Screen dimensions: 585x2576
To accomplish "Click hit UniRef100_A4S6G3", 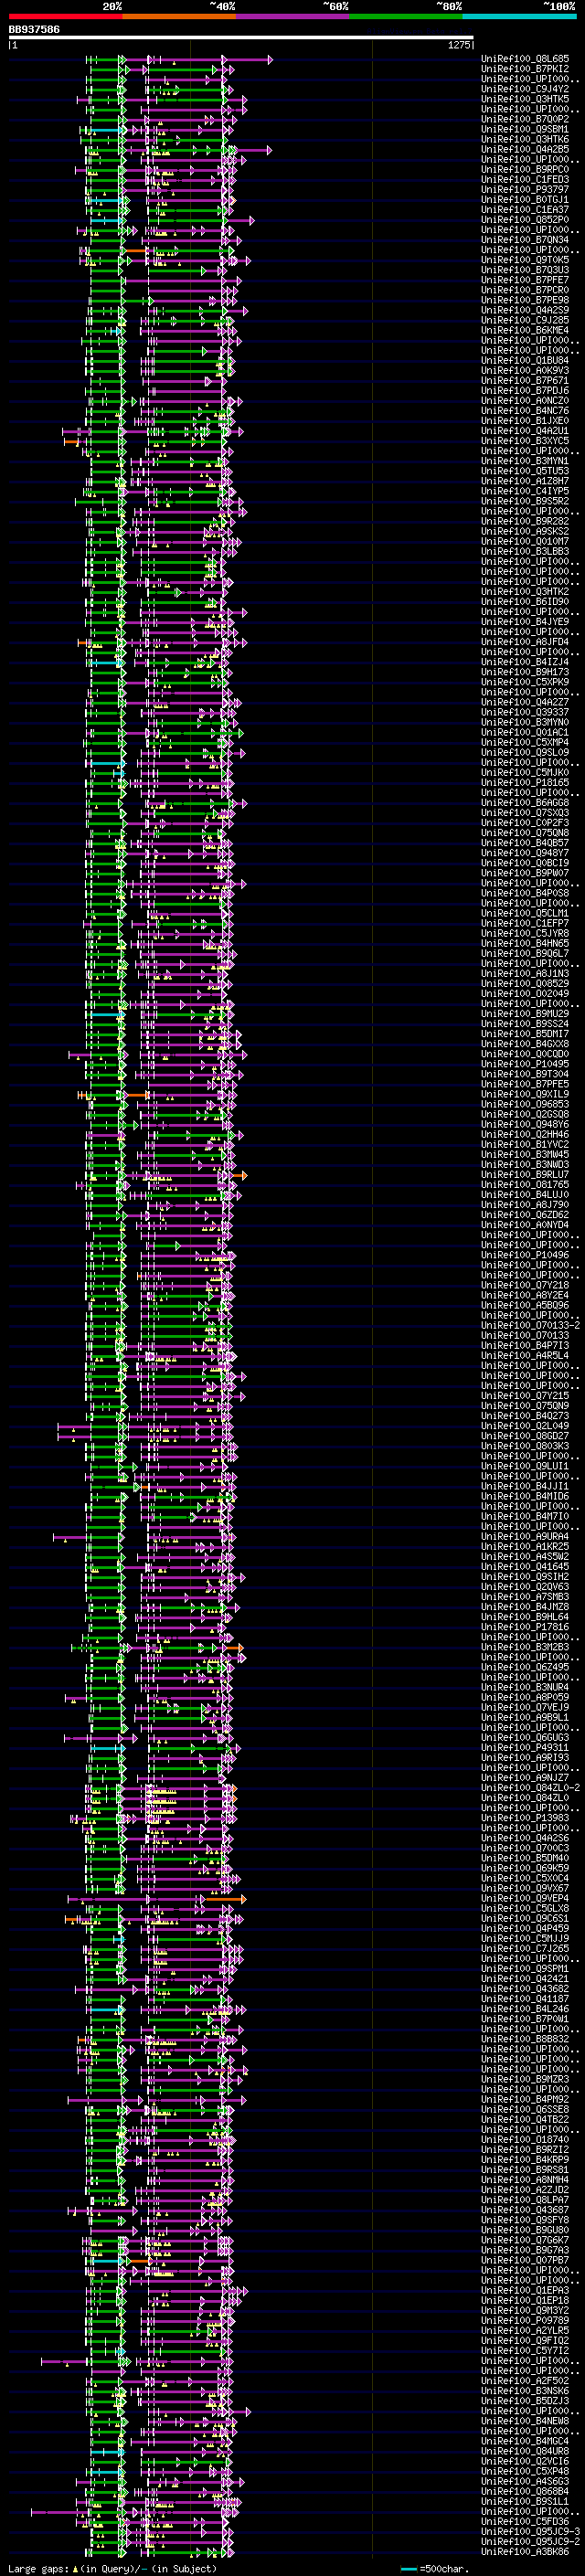I will click(x=525, y=2480).
